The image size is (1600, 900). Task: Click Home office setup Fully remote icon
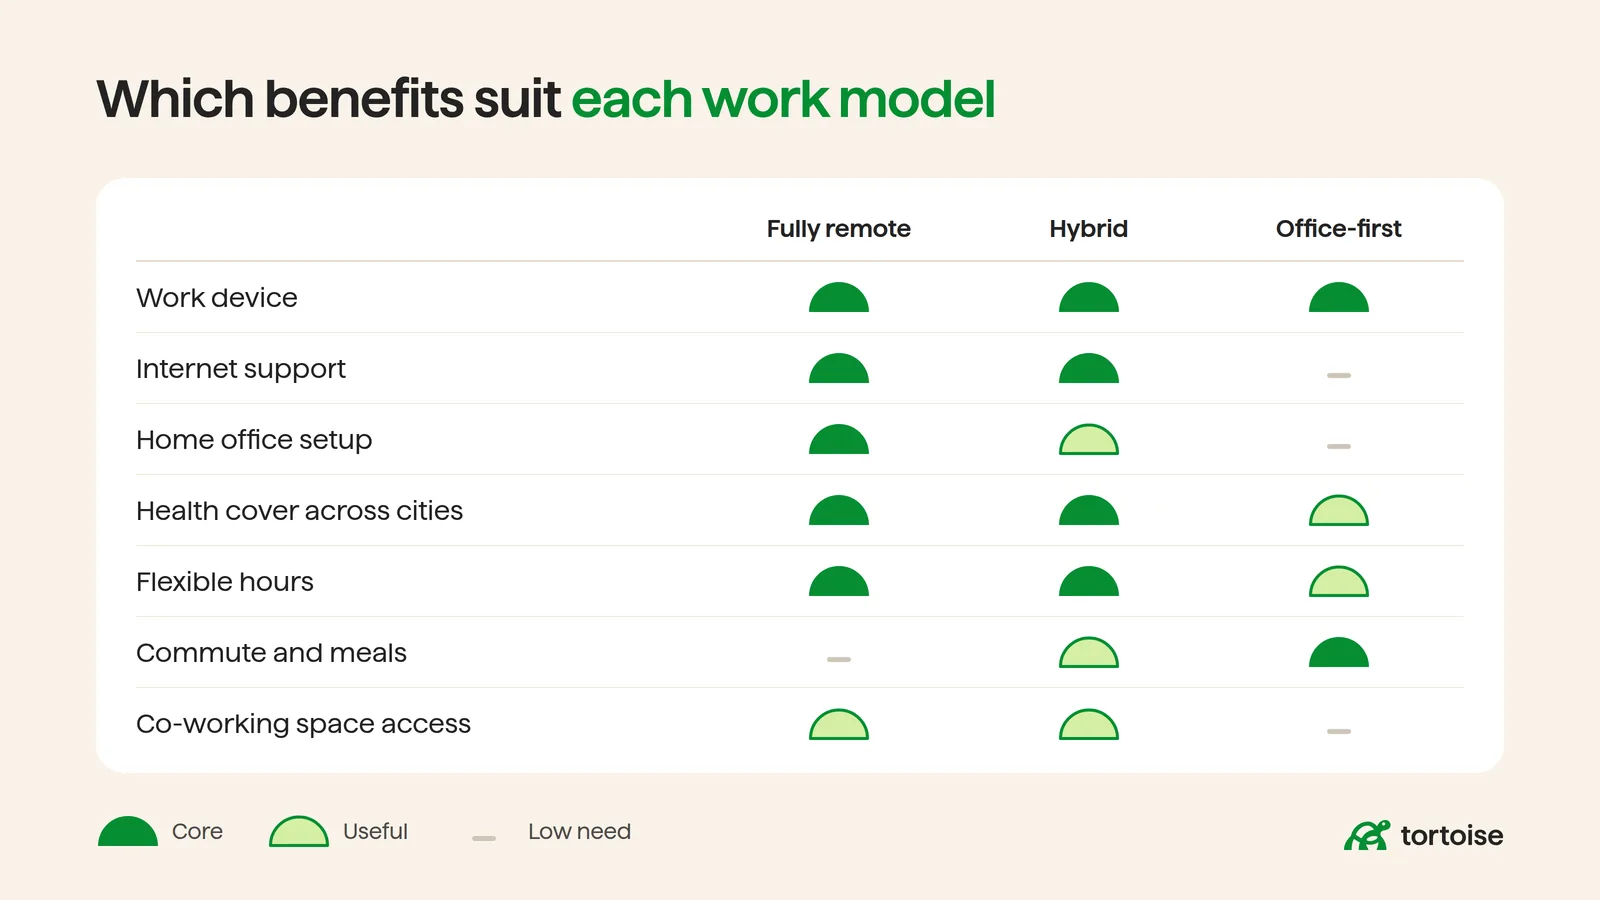(839, 439)
